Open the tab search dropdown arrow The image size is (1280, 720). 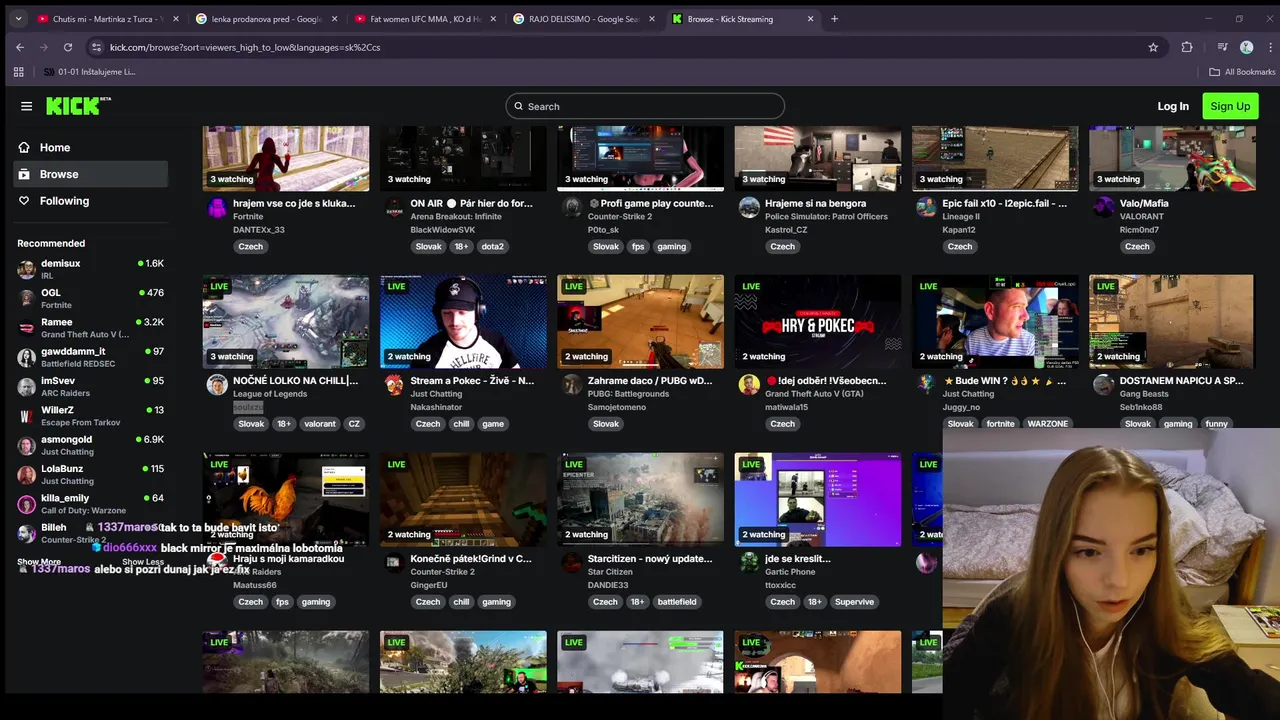18,18
